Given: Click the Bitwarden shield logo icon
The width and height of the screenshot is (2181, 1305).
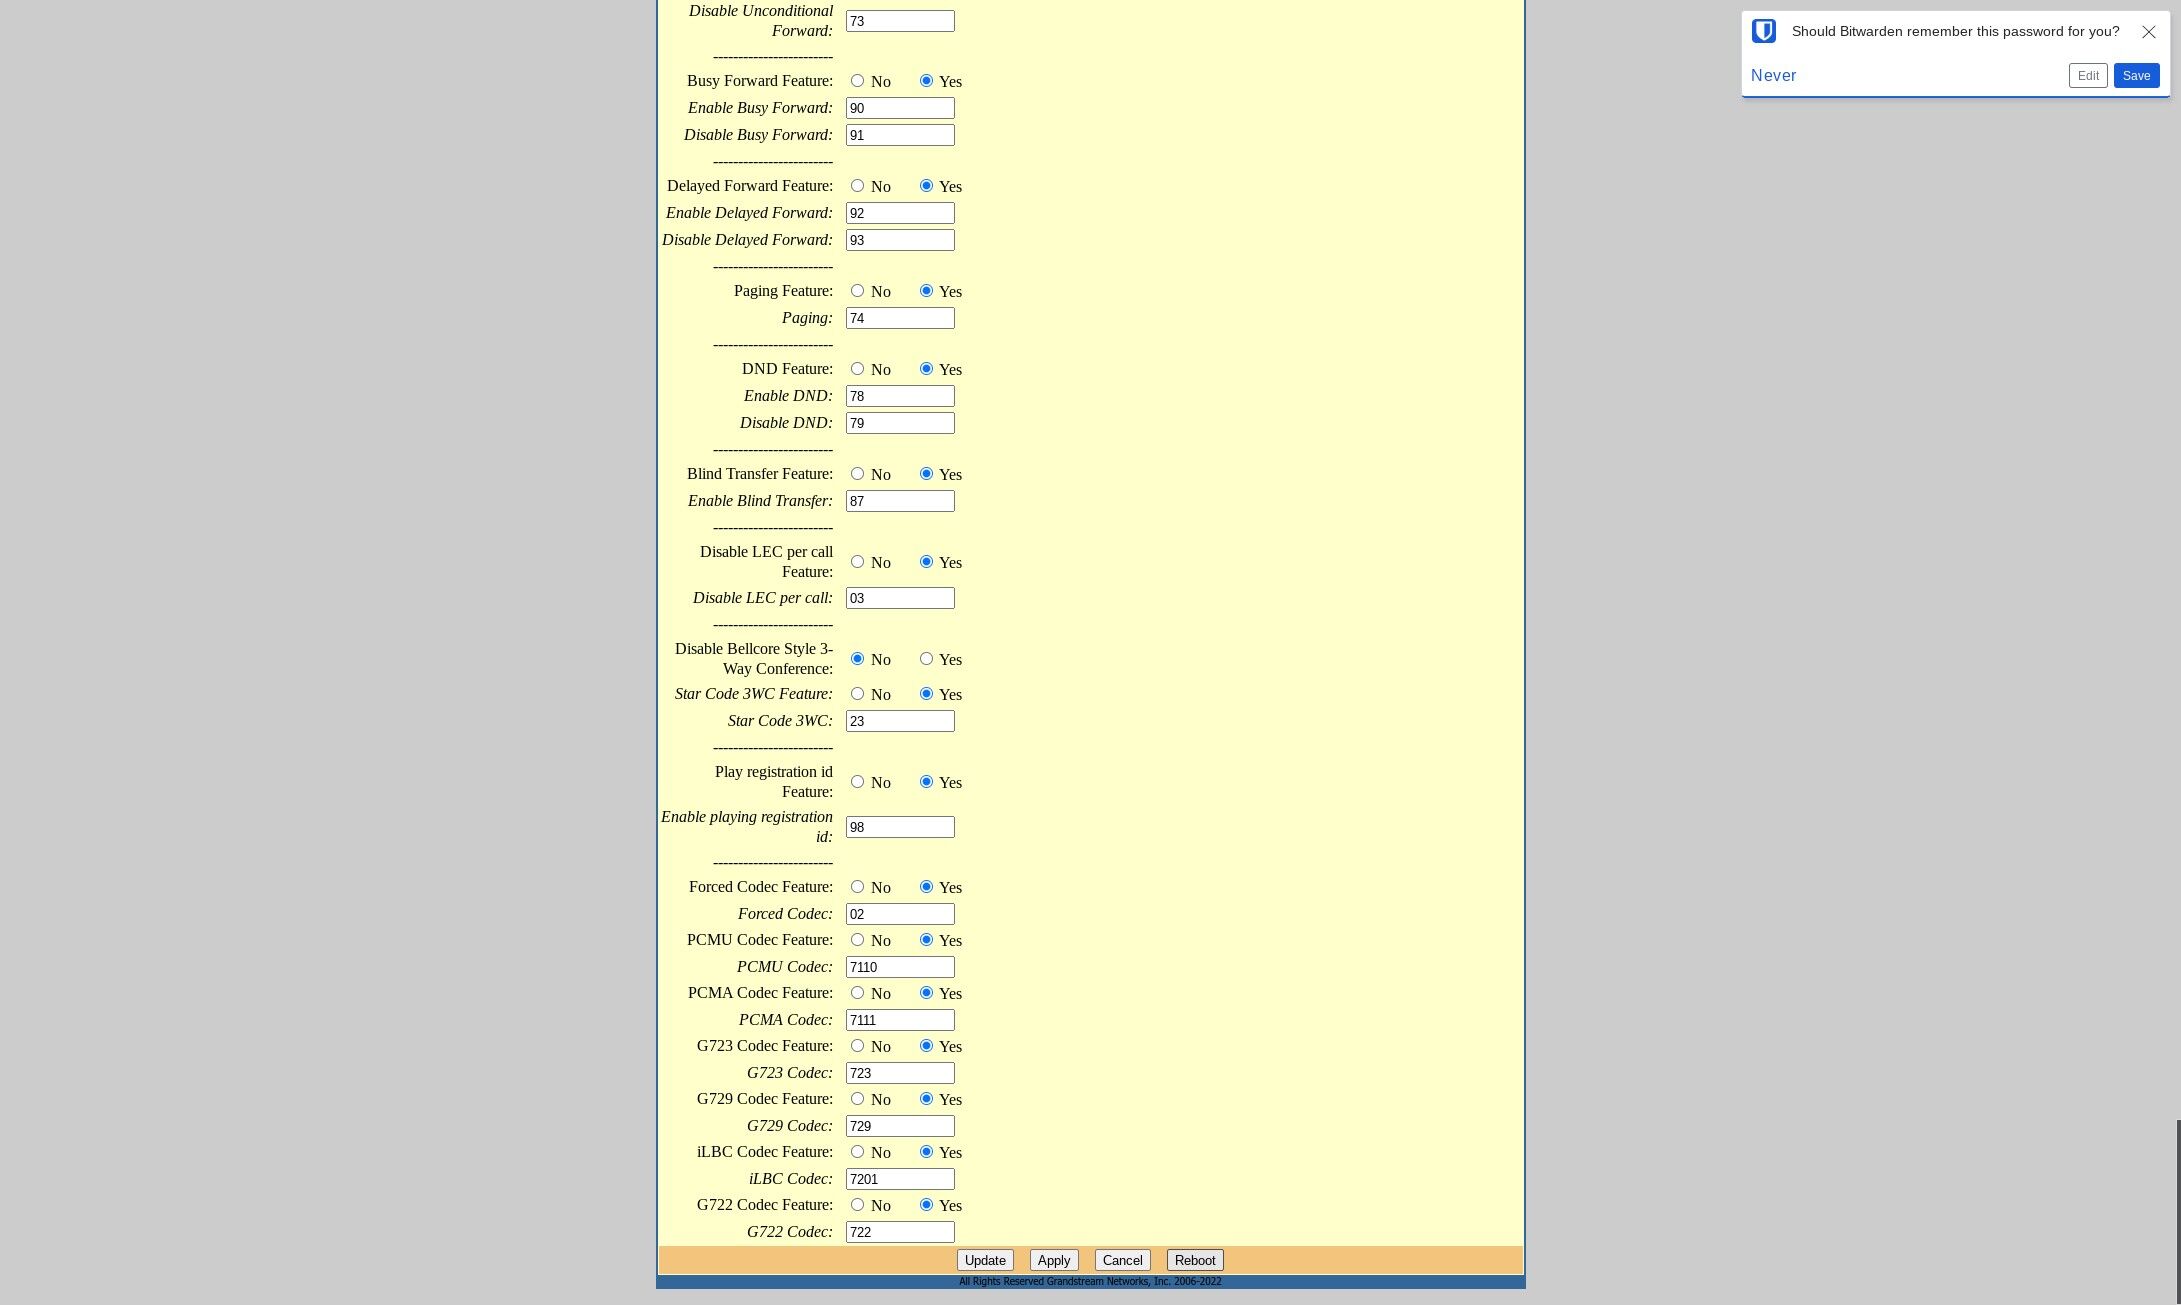Looking at the screenshot, I should coord(1764,31).
